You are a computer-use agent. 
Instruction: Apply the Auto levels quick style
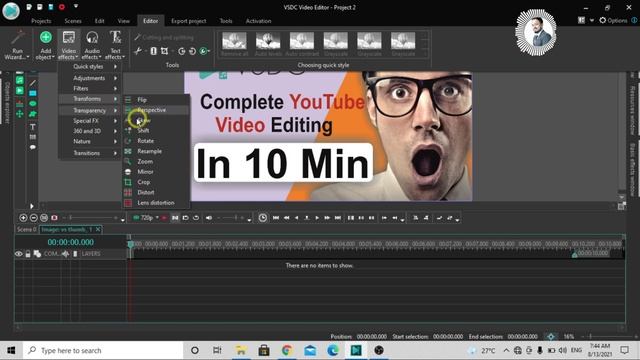point(268,44)
